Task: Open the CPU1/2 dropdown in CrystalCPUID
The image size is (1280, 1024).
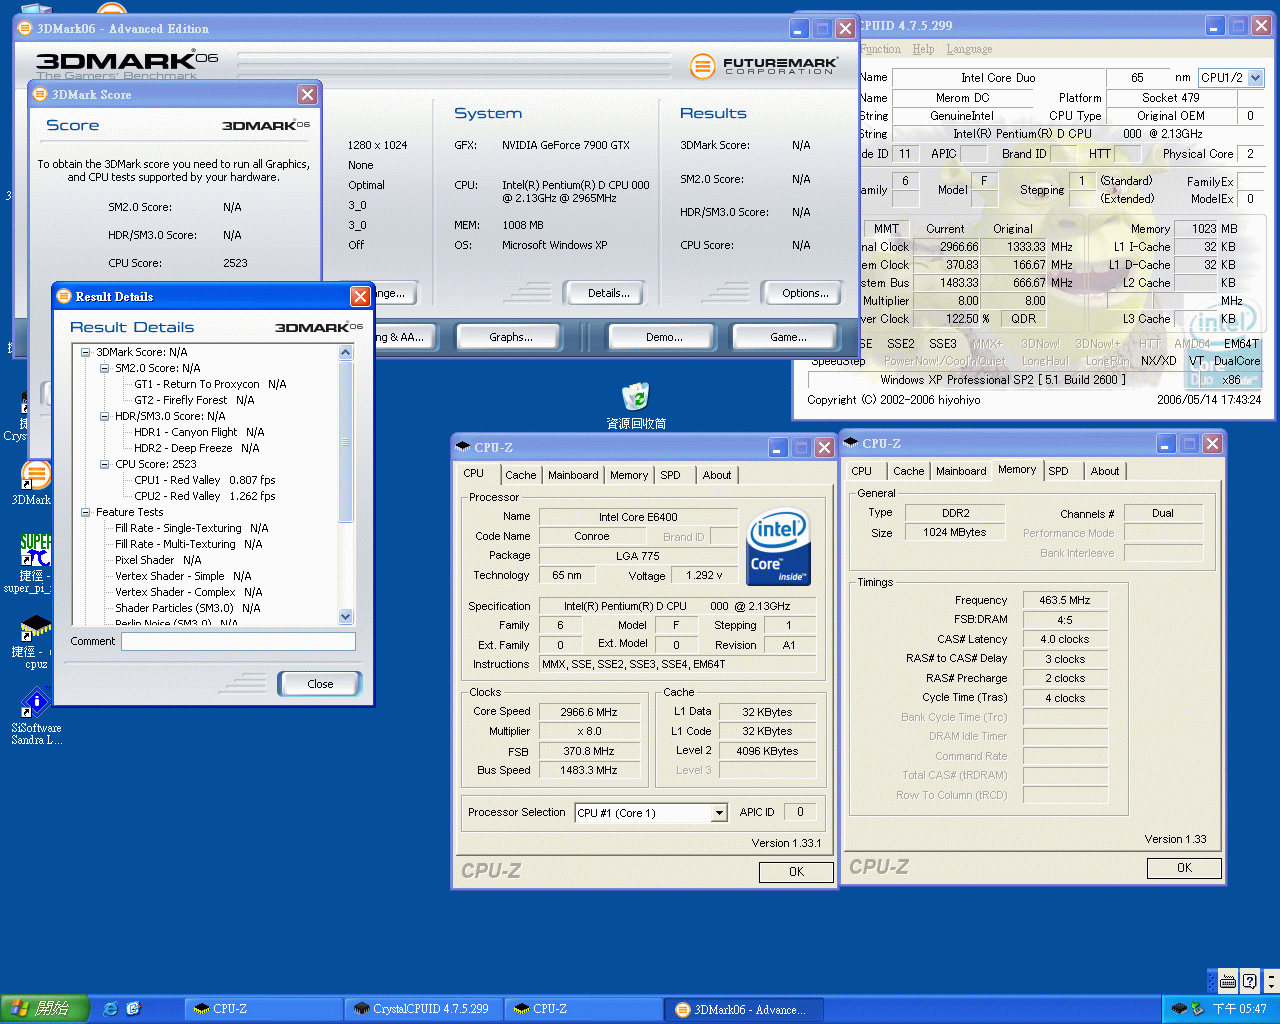Action: (x=1256, y=77)
